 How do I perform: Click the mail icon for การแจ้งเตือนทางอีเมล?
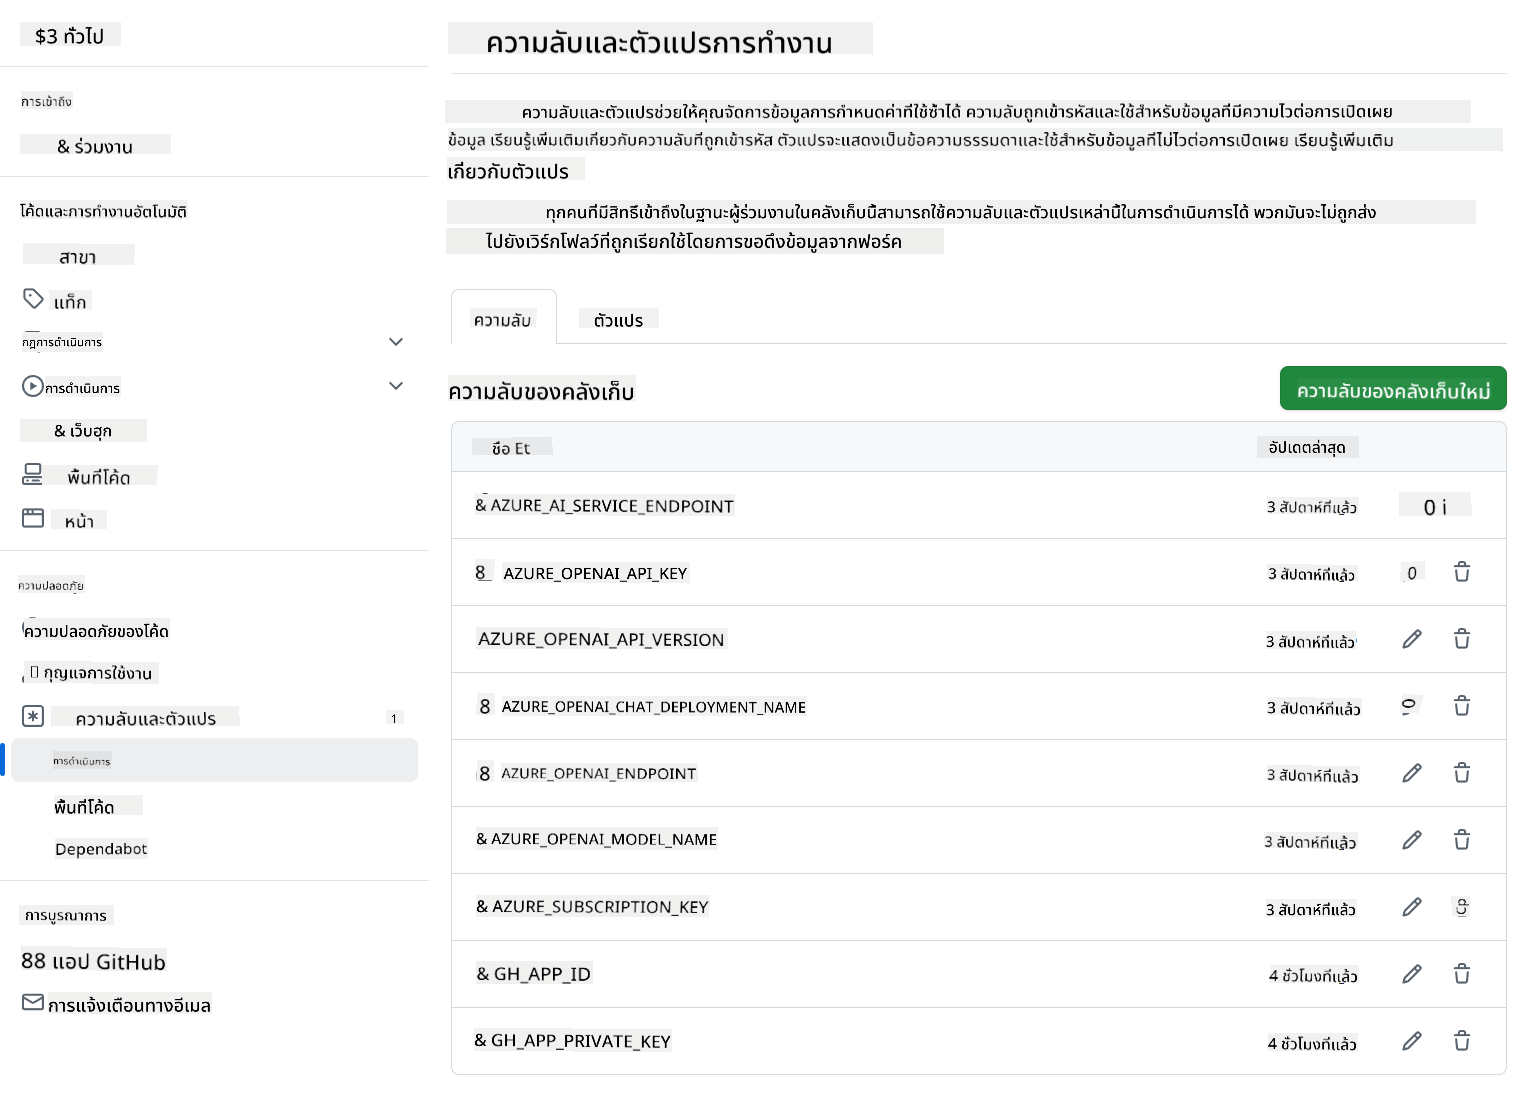pos(33,1002)
